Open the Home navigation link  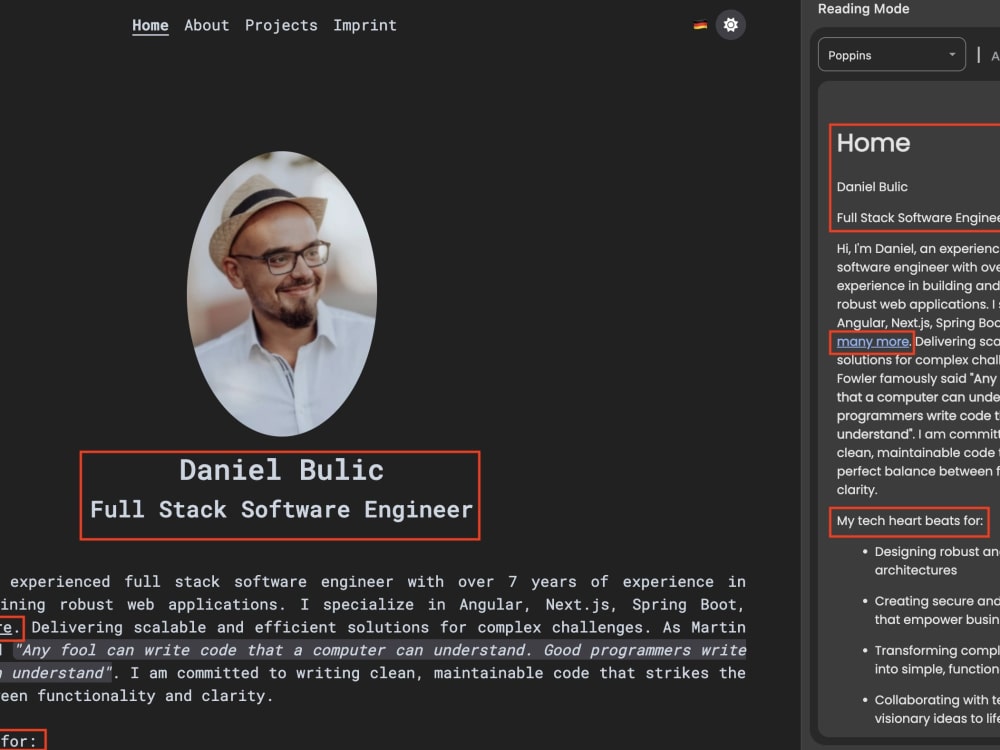tap(150, 26)
